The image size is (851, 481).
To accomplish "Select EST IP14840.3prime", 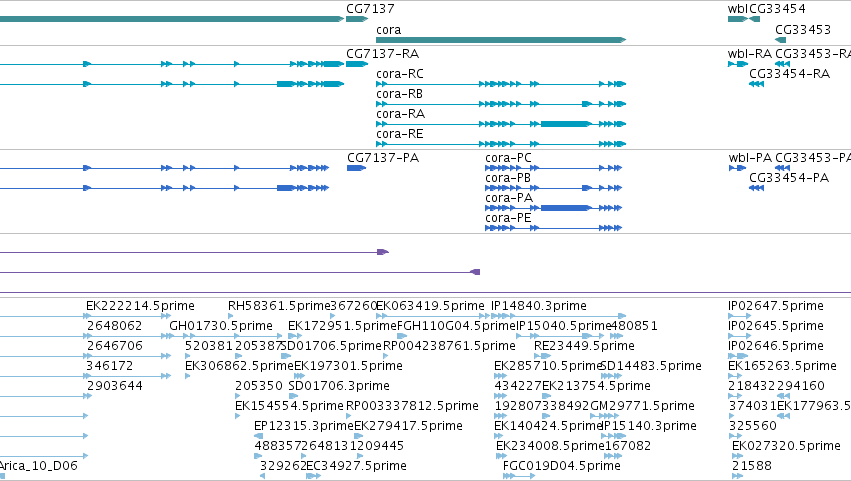I will 538,306.
